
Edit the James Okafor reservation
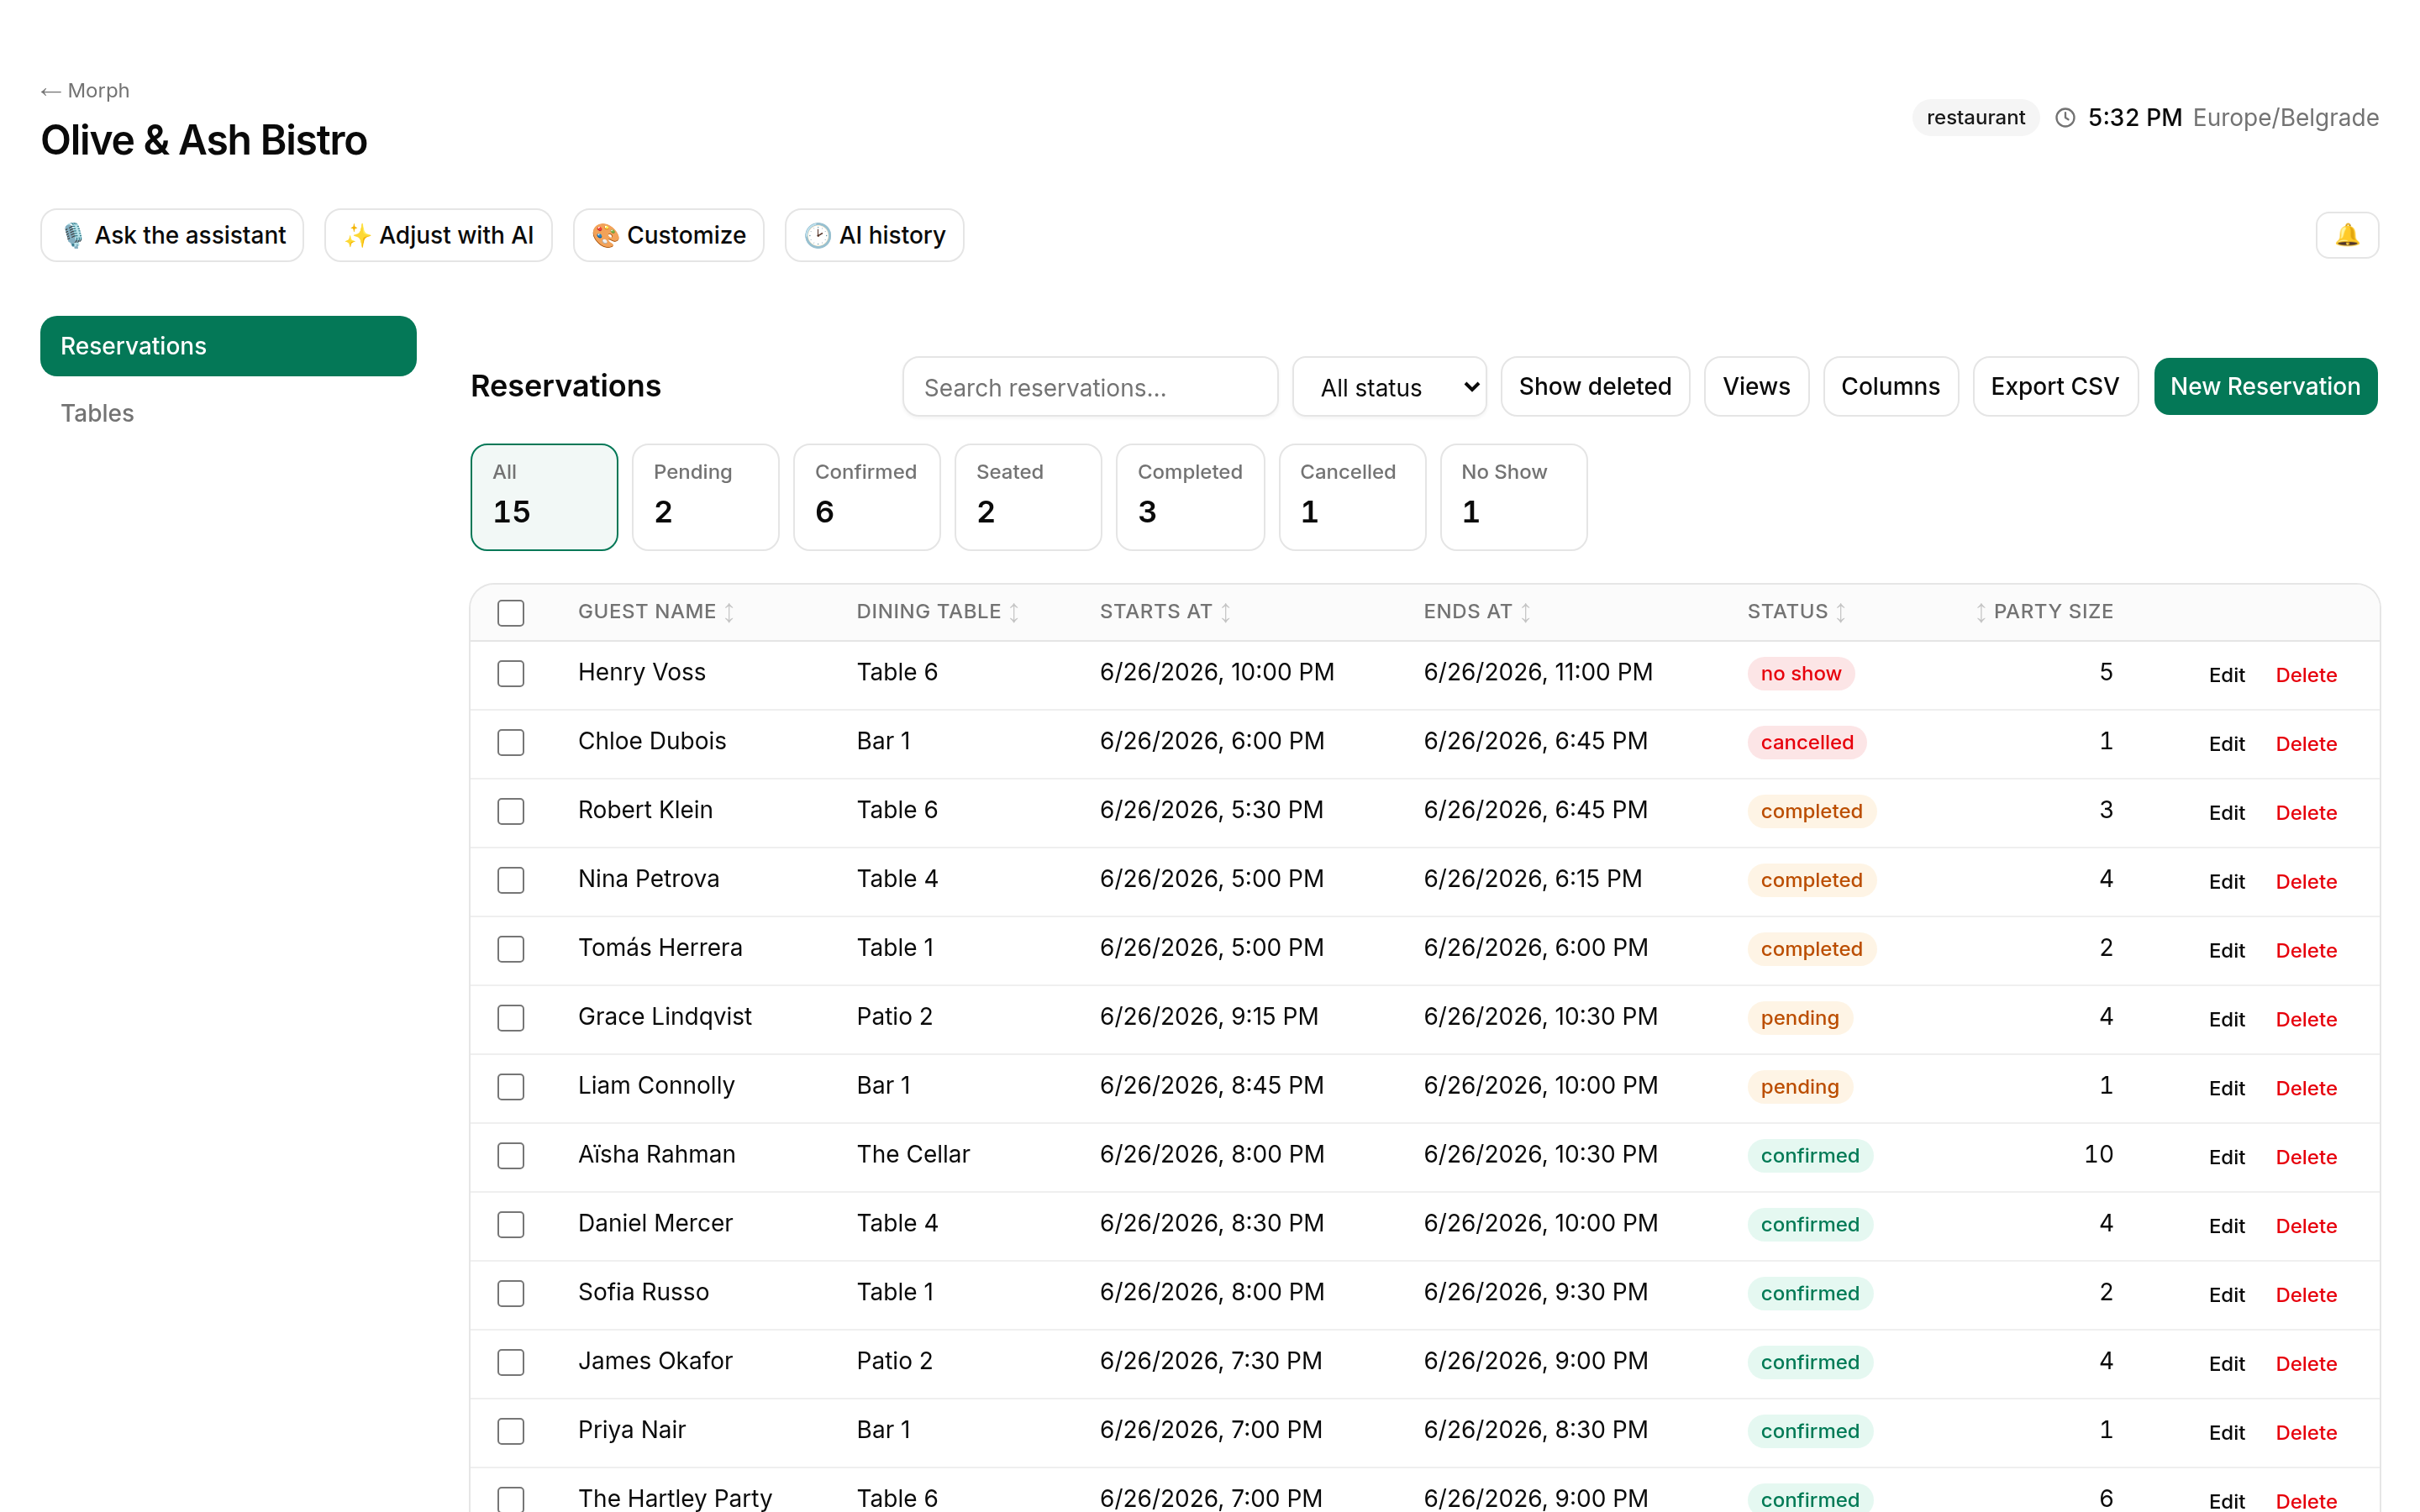tap(2226, 1365)
